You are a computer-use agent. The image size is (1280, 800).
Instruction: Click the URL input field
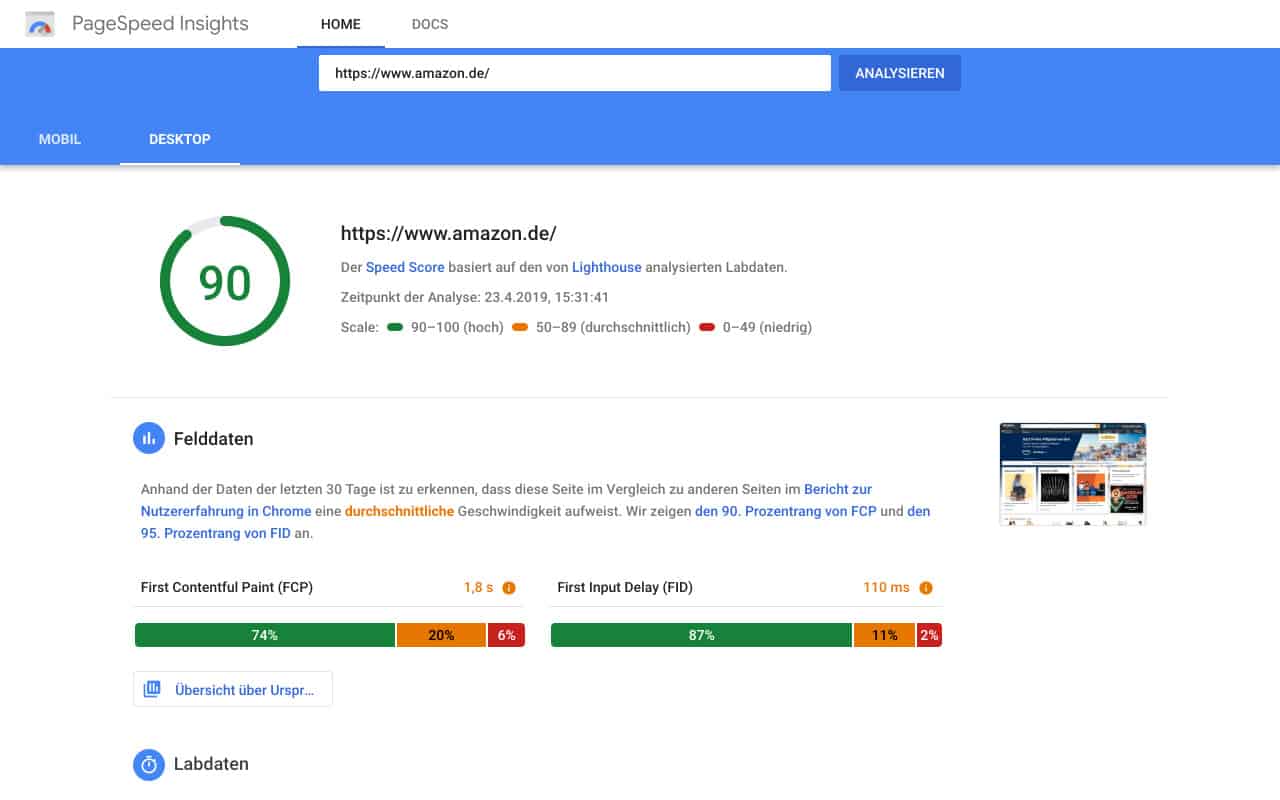(575, 73)
